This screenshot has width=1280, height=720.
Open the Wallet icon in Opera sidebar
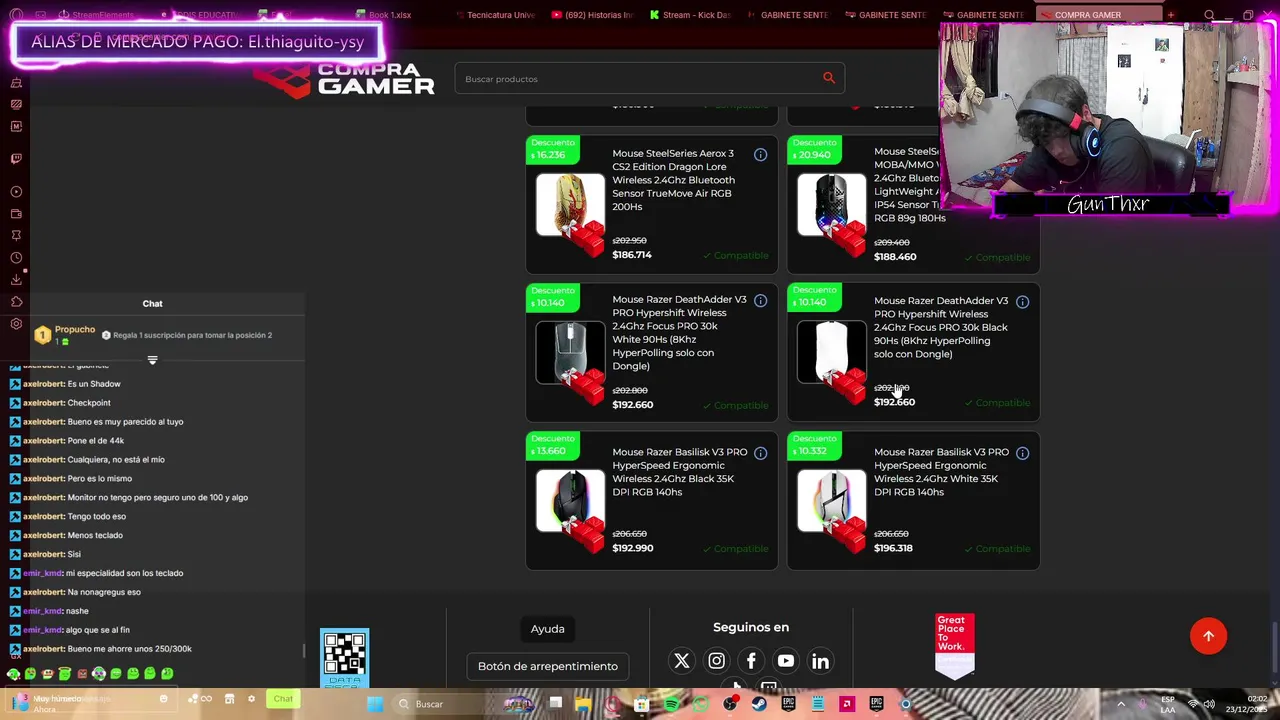coord(16,214)
